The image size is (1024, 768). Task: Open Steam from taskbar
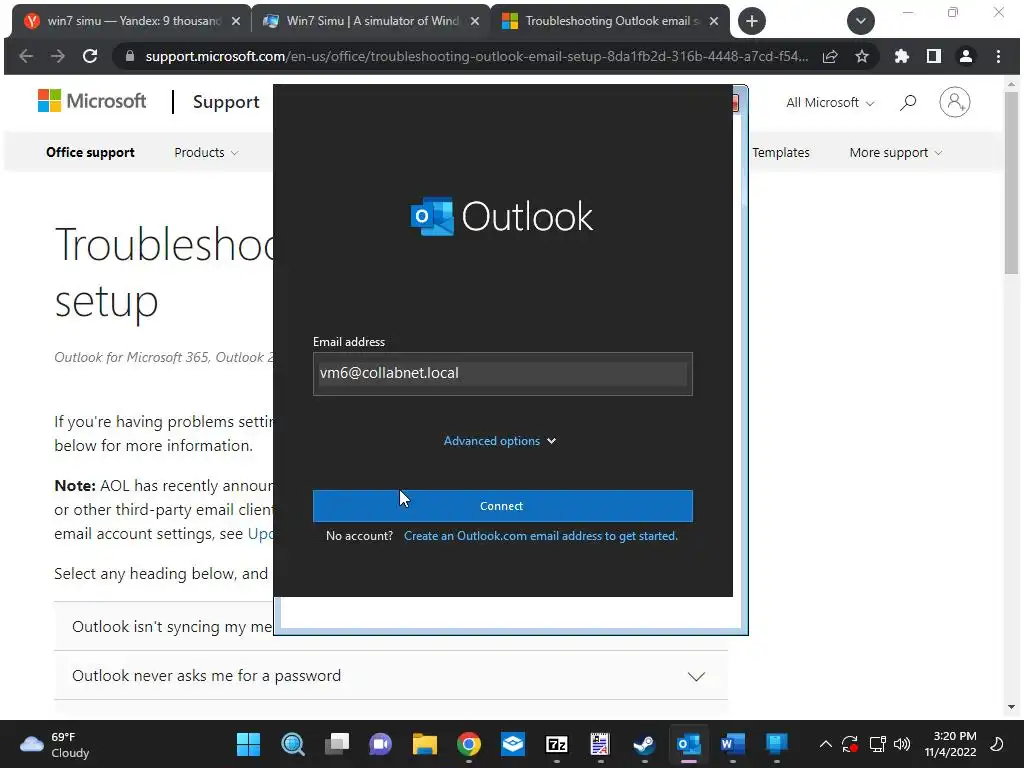point(645,744)
